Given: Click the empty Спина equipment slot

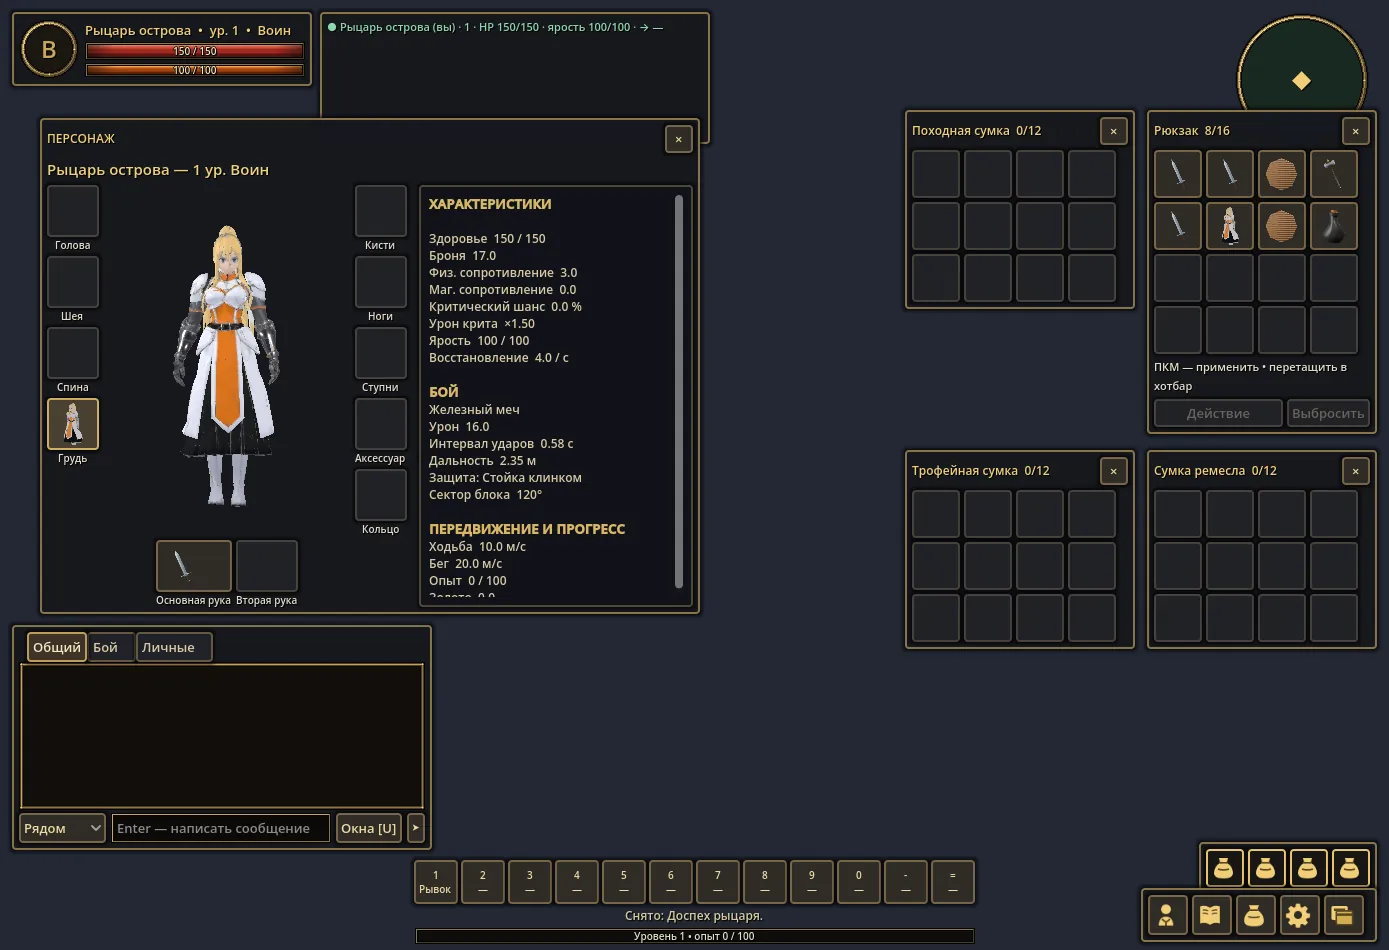Looking at the screenshot, I should pos(73,353).
